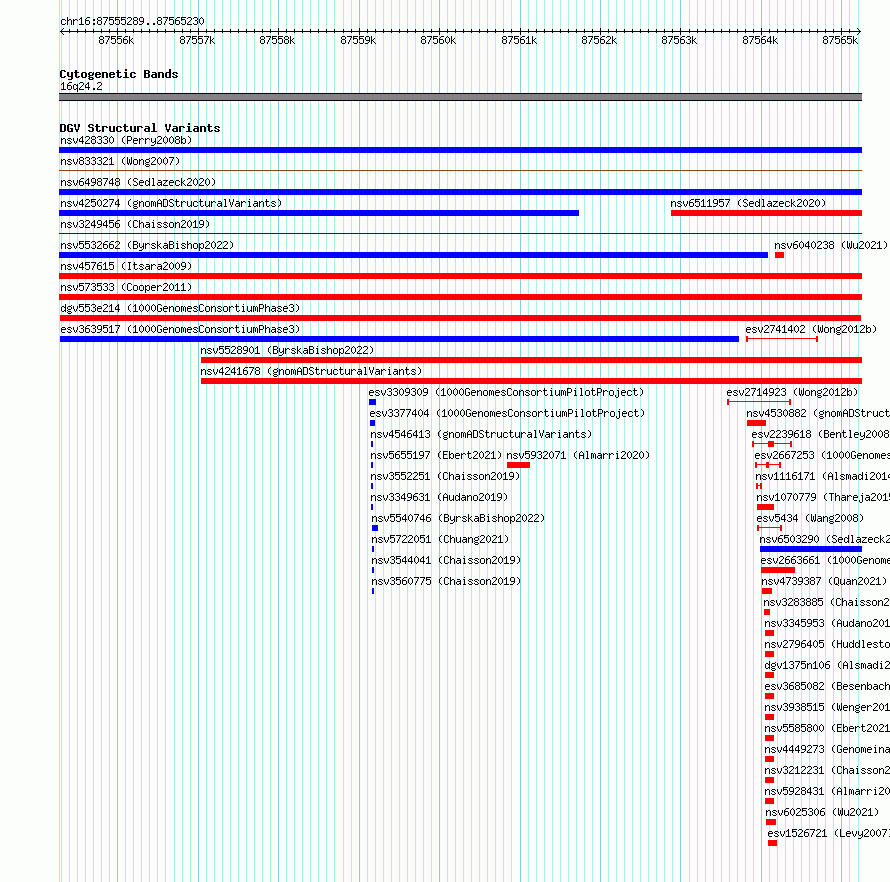
Task: Open nsv3560775 (Chaisson2019) label
Action: pos(446,581)
